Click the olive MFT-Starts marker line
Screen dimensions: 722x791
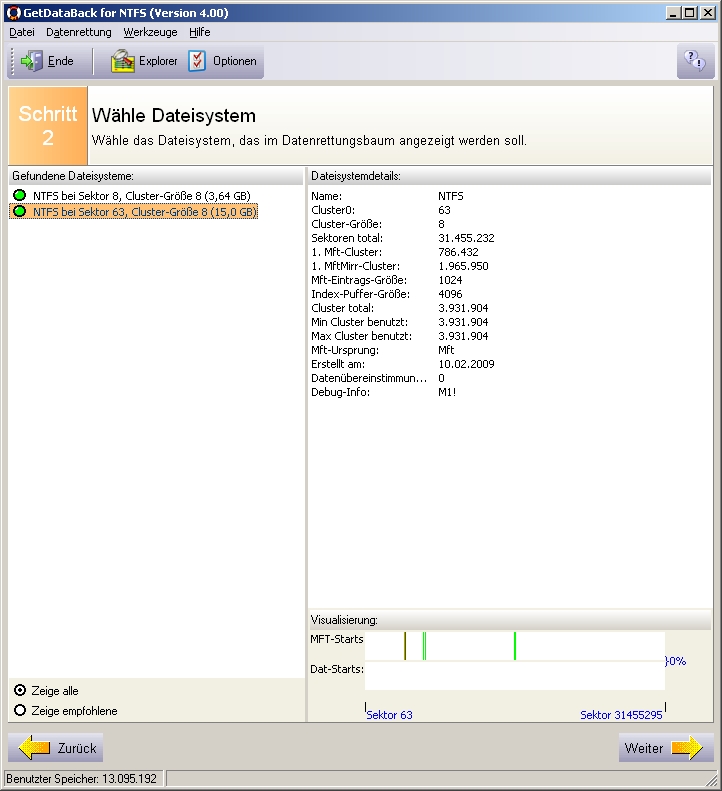click(x=405, y=646)
